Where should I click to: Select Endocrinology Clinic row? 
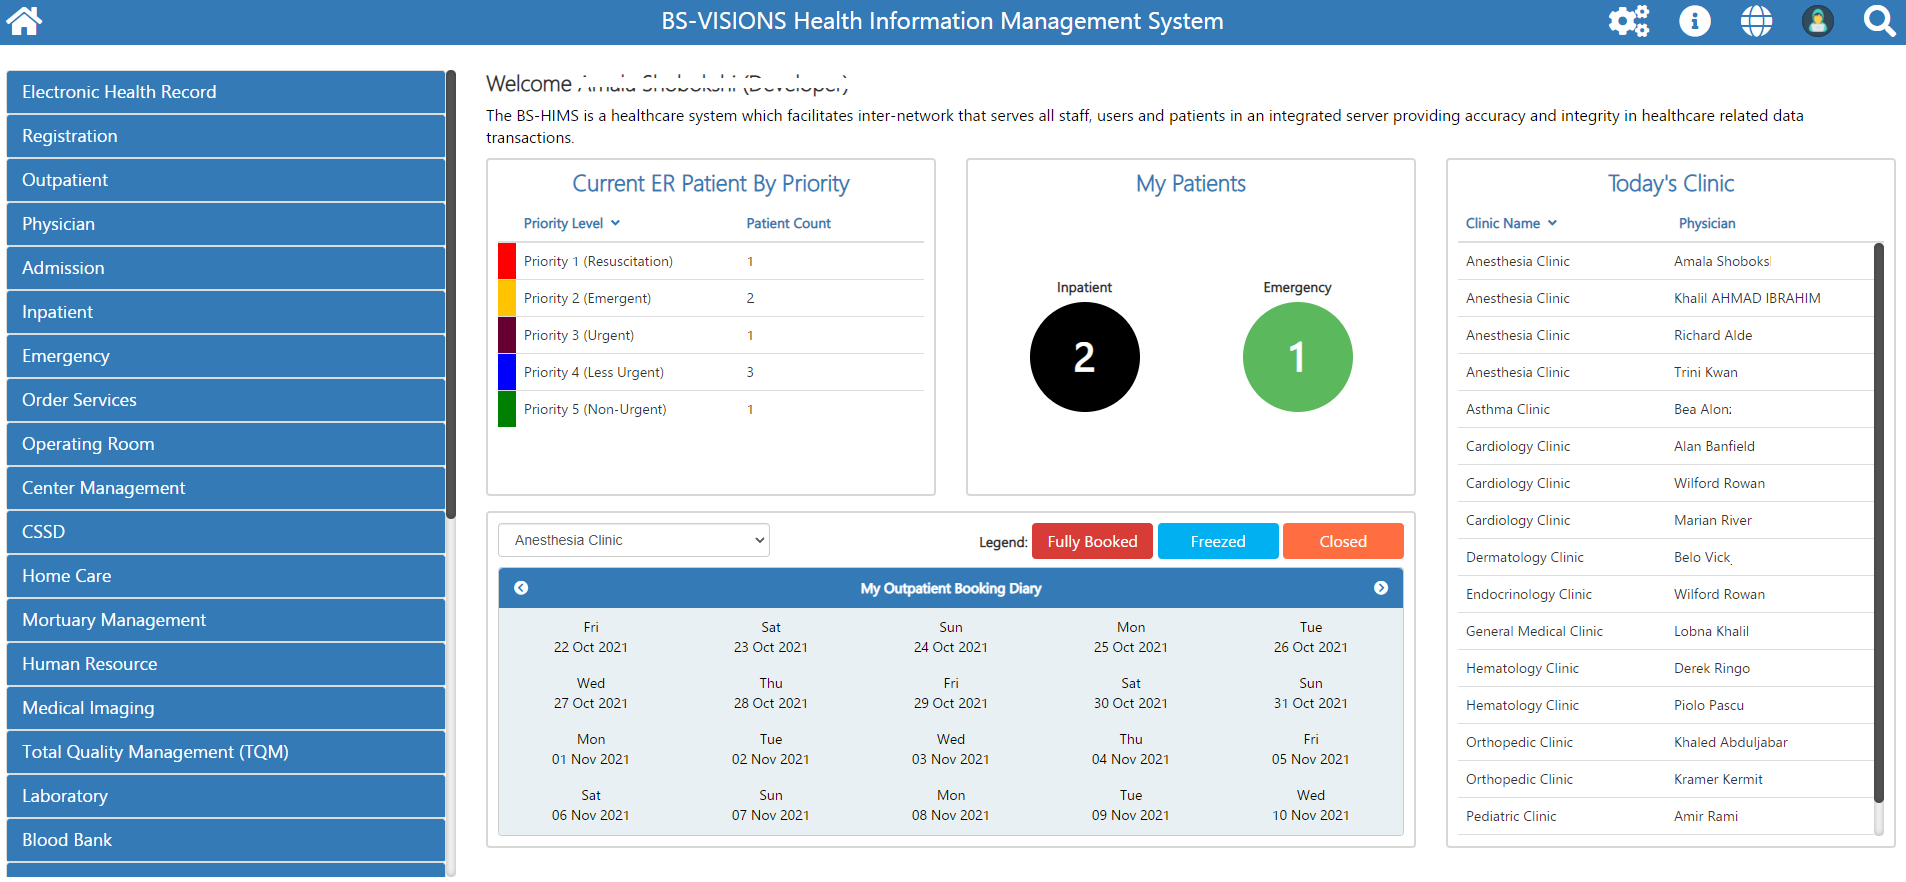pyautogui.click(x=1665, y=594)
